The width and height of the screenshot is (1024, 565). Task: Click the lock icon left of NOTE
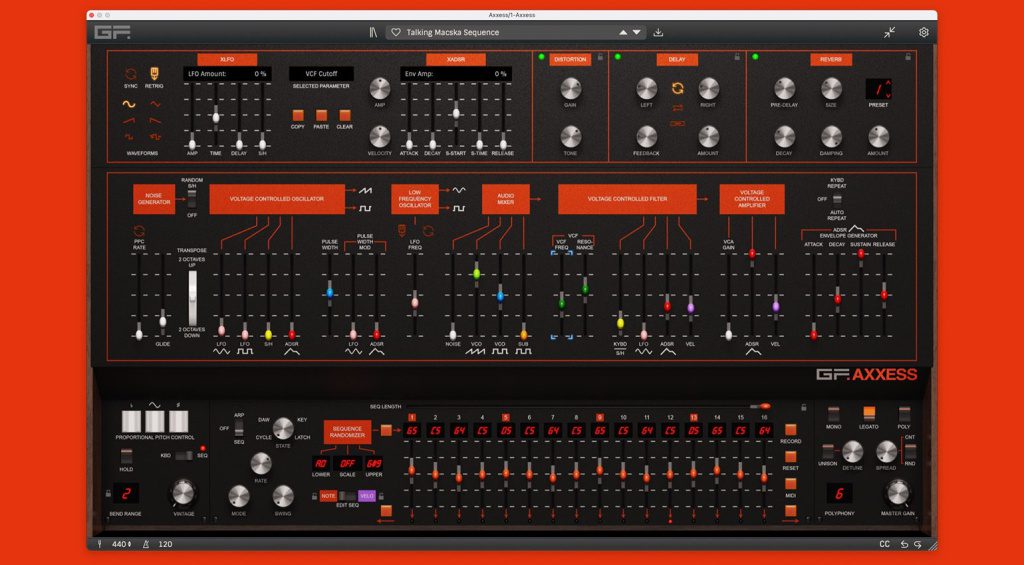pos(315,496)
